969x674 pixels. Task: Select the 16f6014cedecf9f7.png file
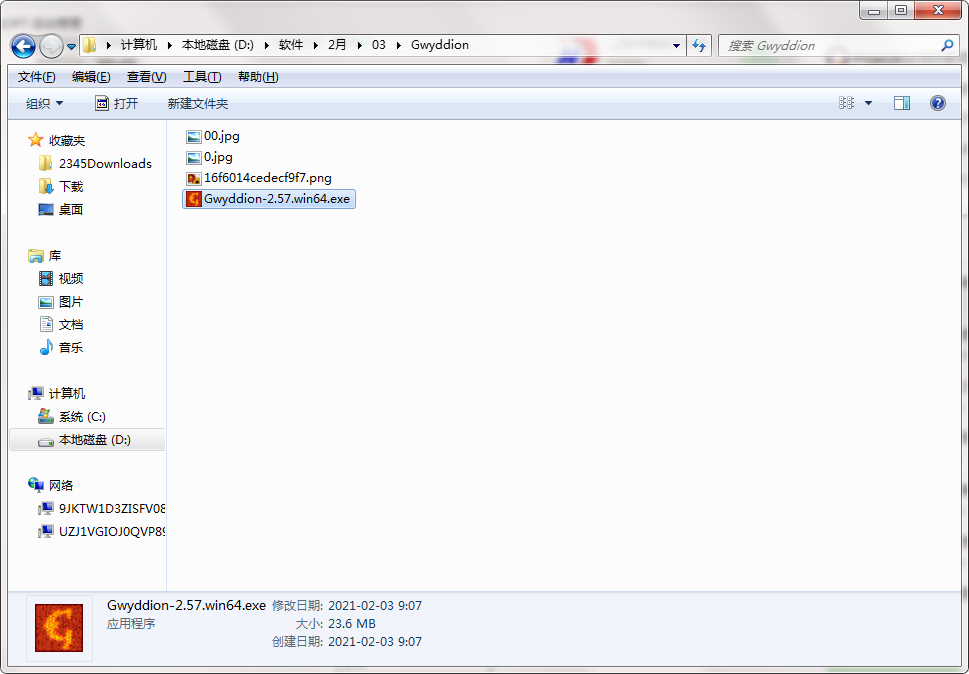pos(267,178)
